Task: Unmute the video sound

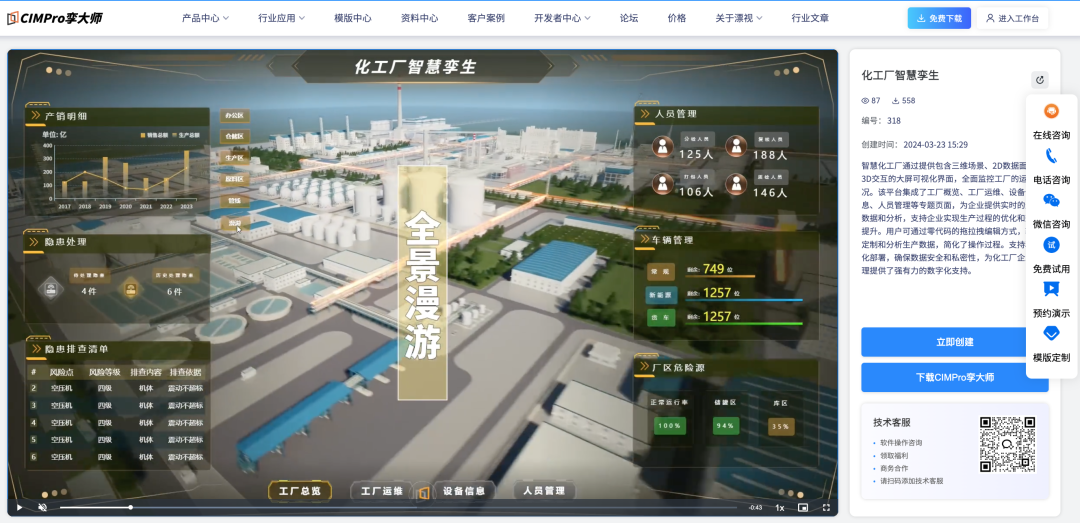Action: (42, 508)
